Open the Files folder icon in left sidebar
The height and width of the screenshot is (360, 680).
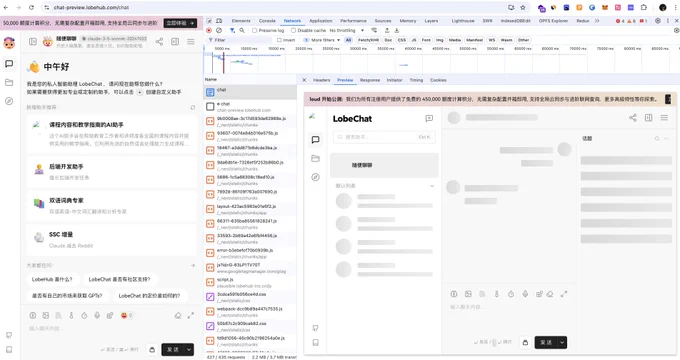pos(9,82)
